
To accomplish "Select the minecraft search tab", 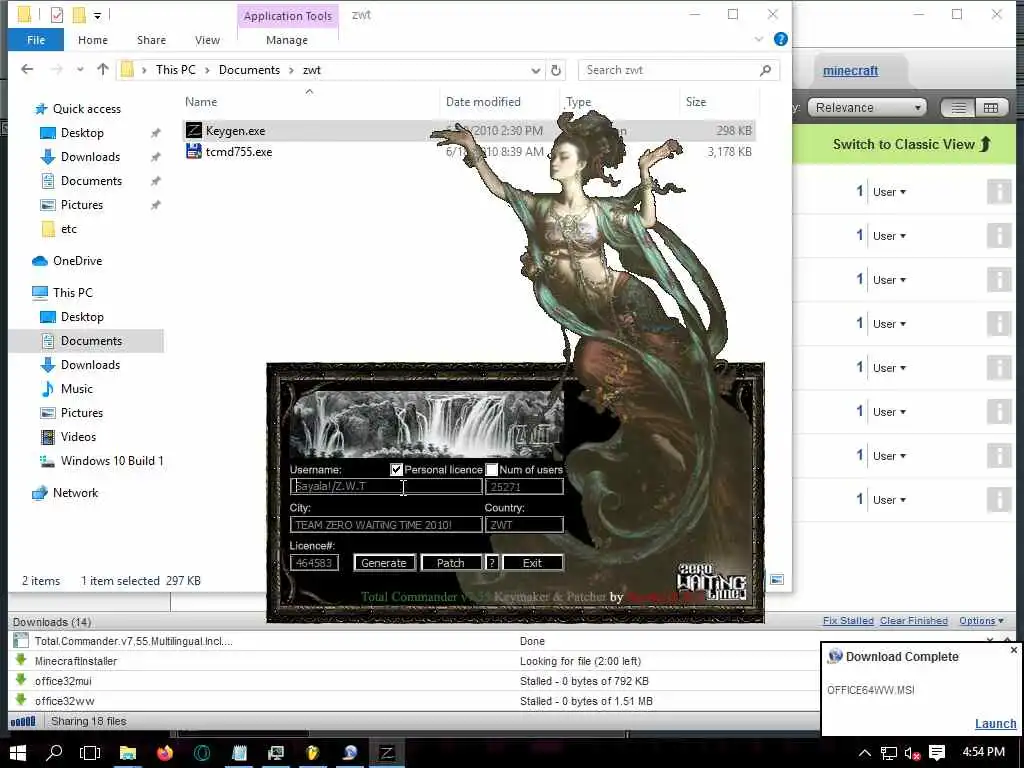I will (x=850, y=71).
